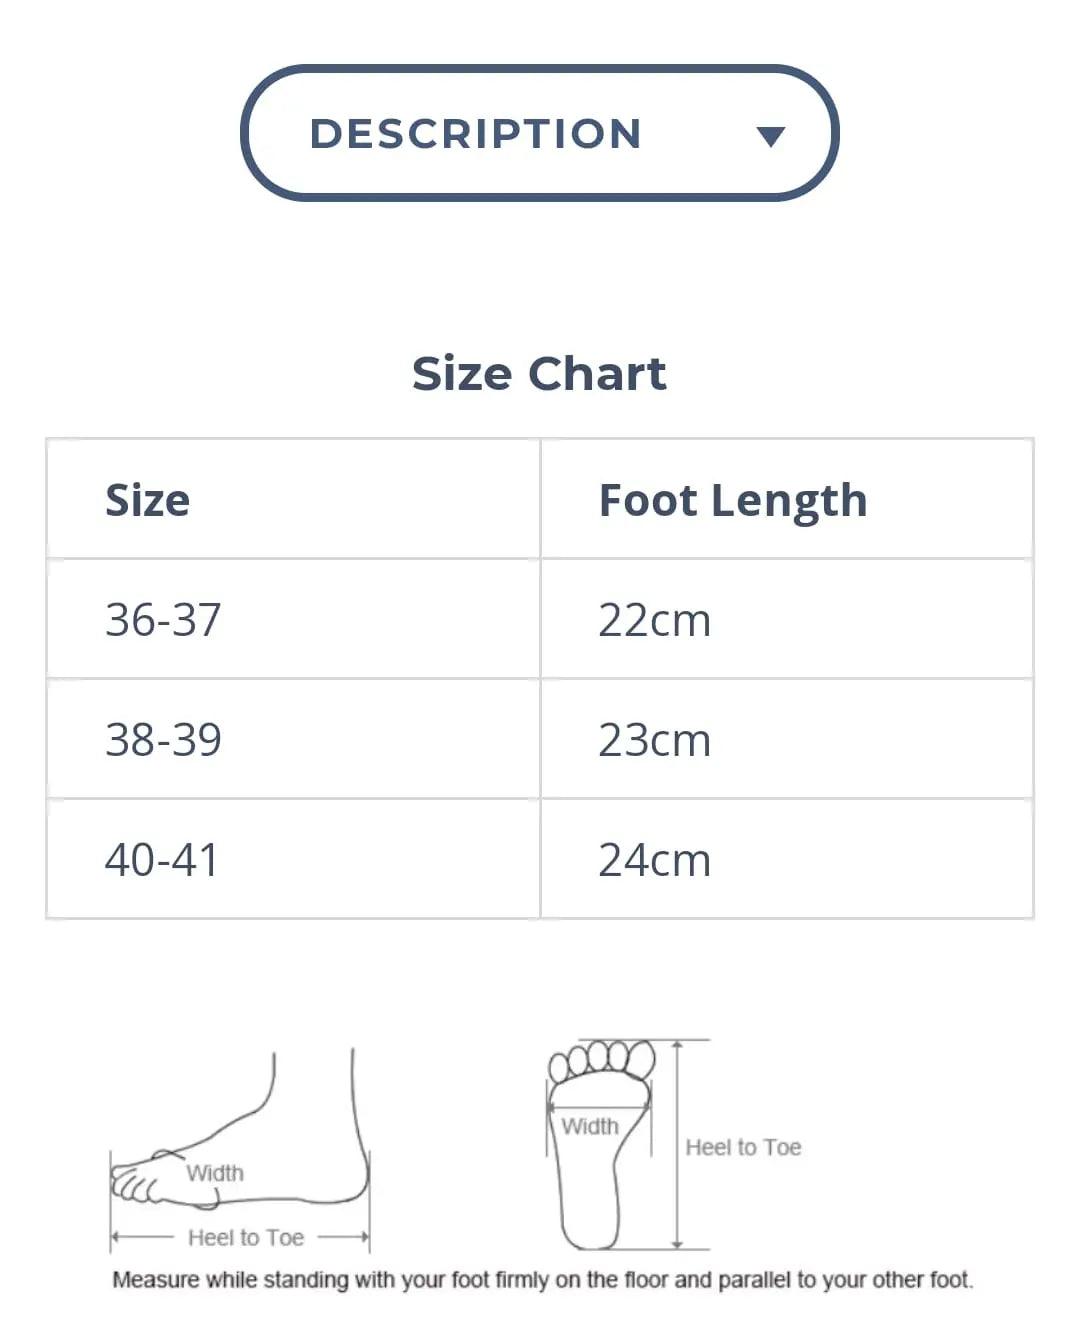The height and width of the screenshot is (1344, 1080).
Task: Click the 36-37 size cell
Action: point(163,620)
